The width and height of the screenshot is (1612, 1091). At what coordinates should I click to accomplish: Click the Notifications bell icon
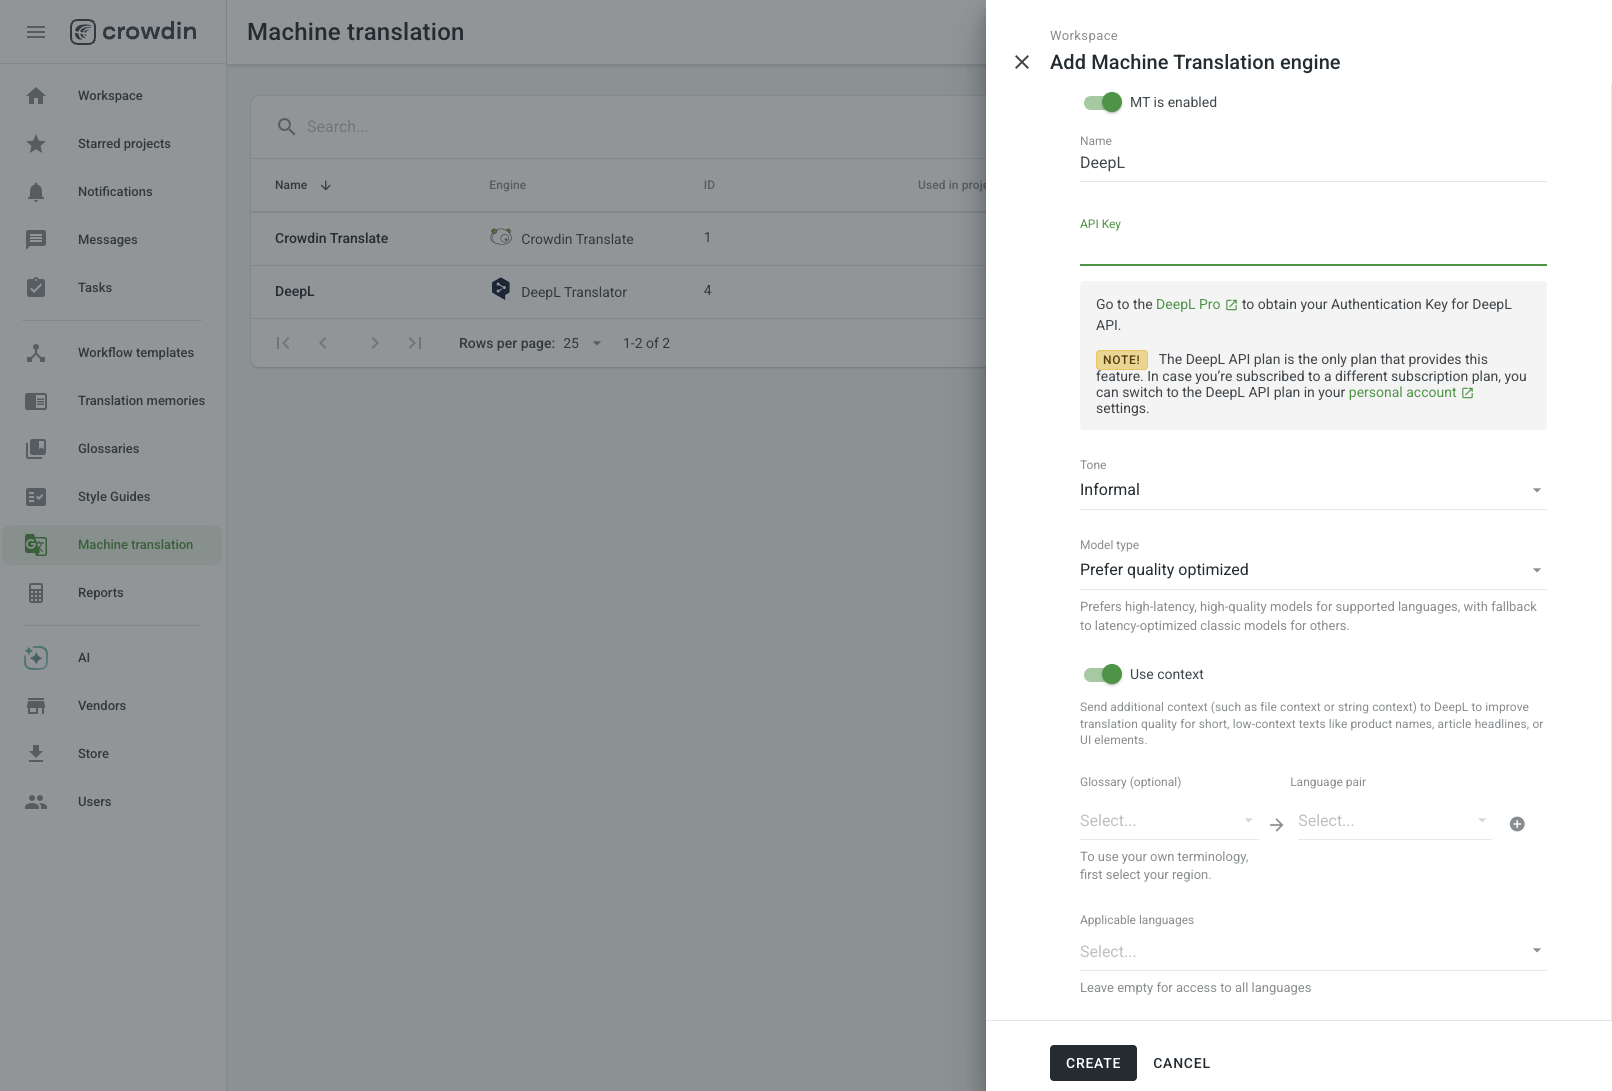click(x=36, y=192)
